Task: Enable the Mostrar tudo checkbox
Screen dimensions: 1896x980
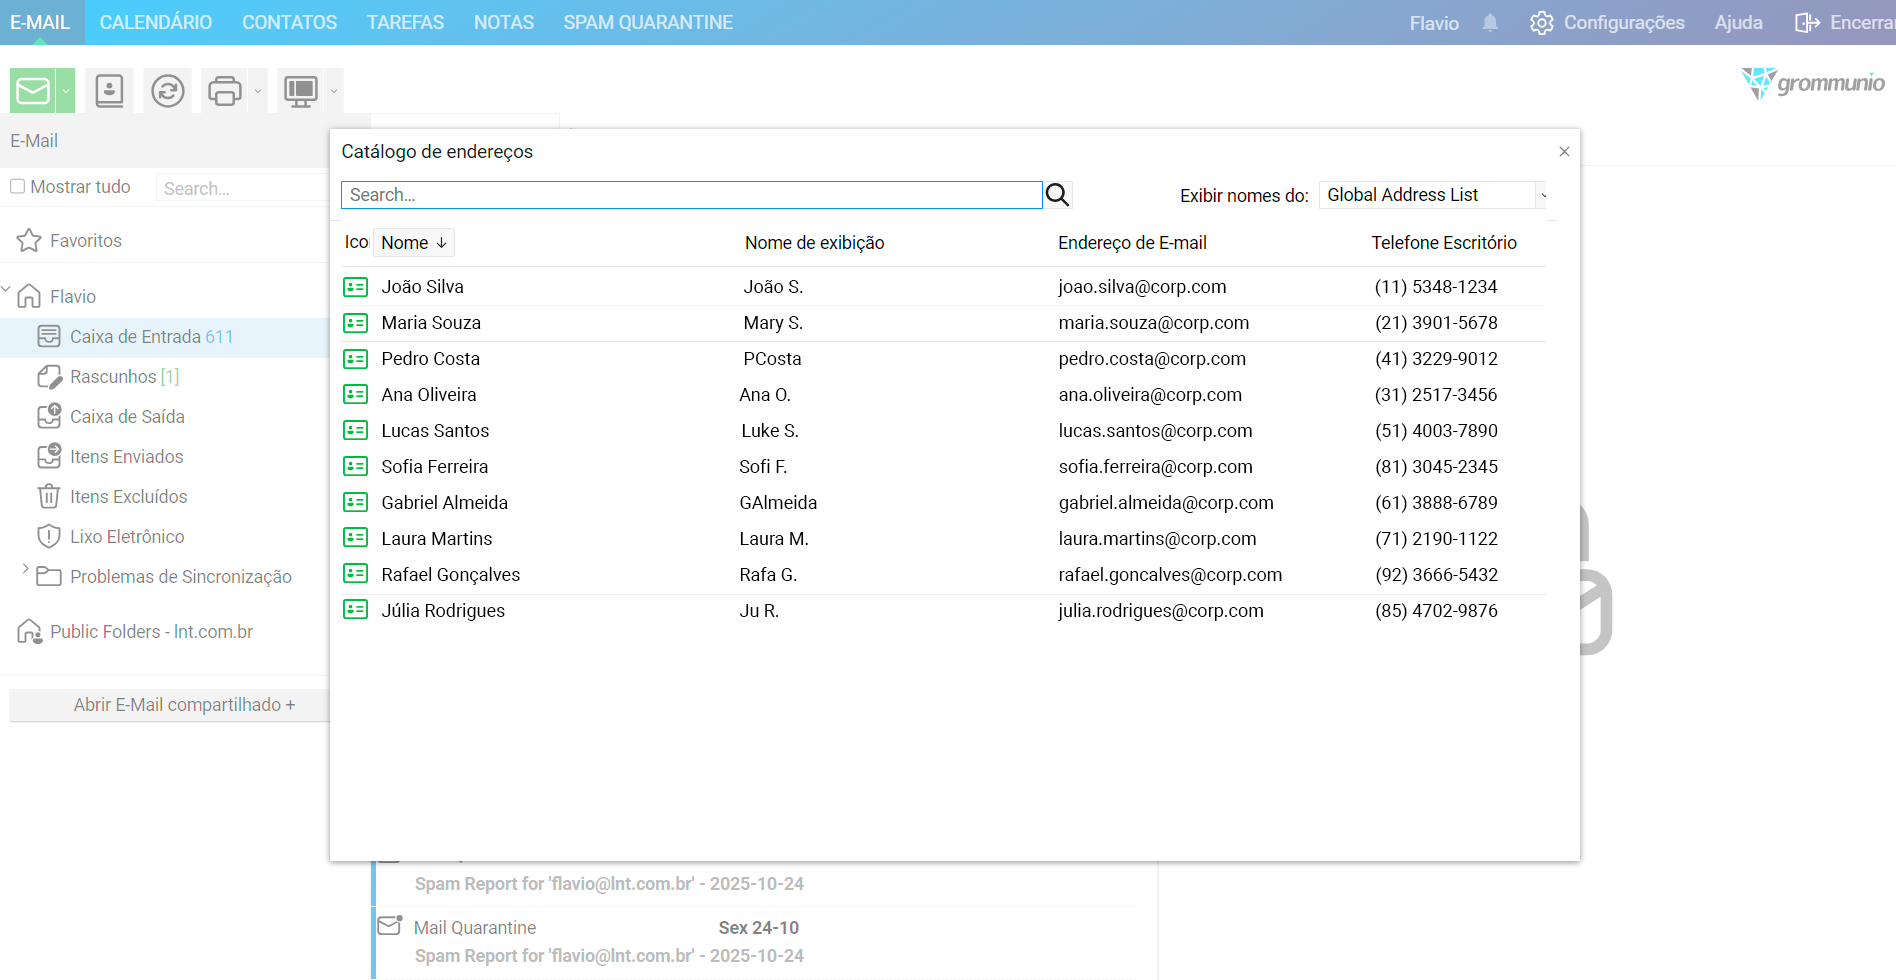Action: (x=18, y=187)
